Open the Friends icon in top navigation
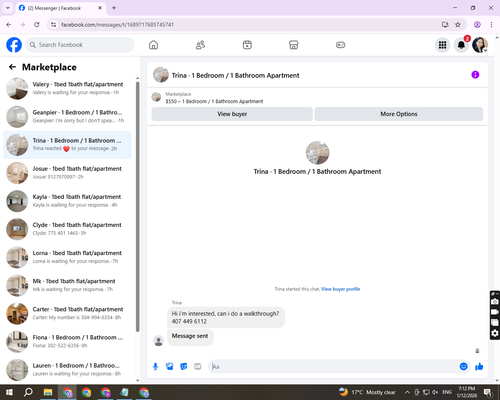 [x=200, y=45]
